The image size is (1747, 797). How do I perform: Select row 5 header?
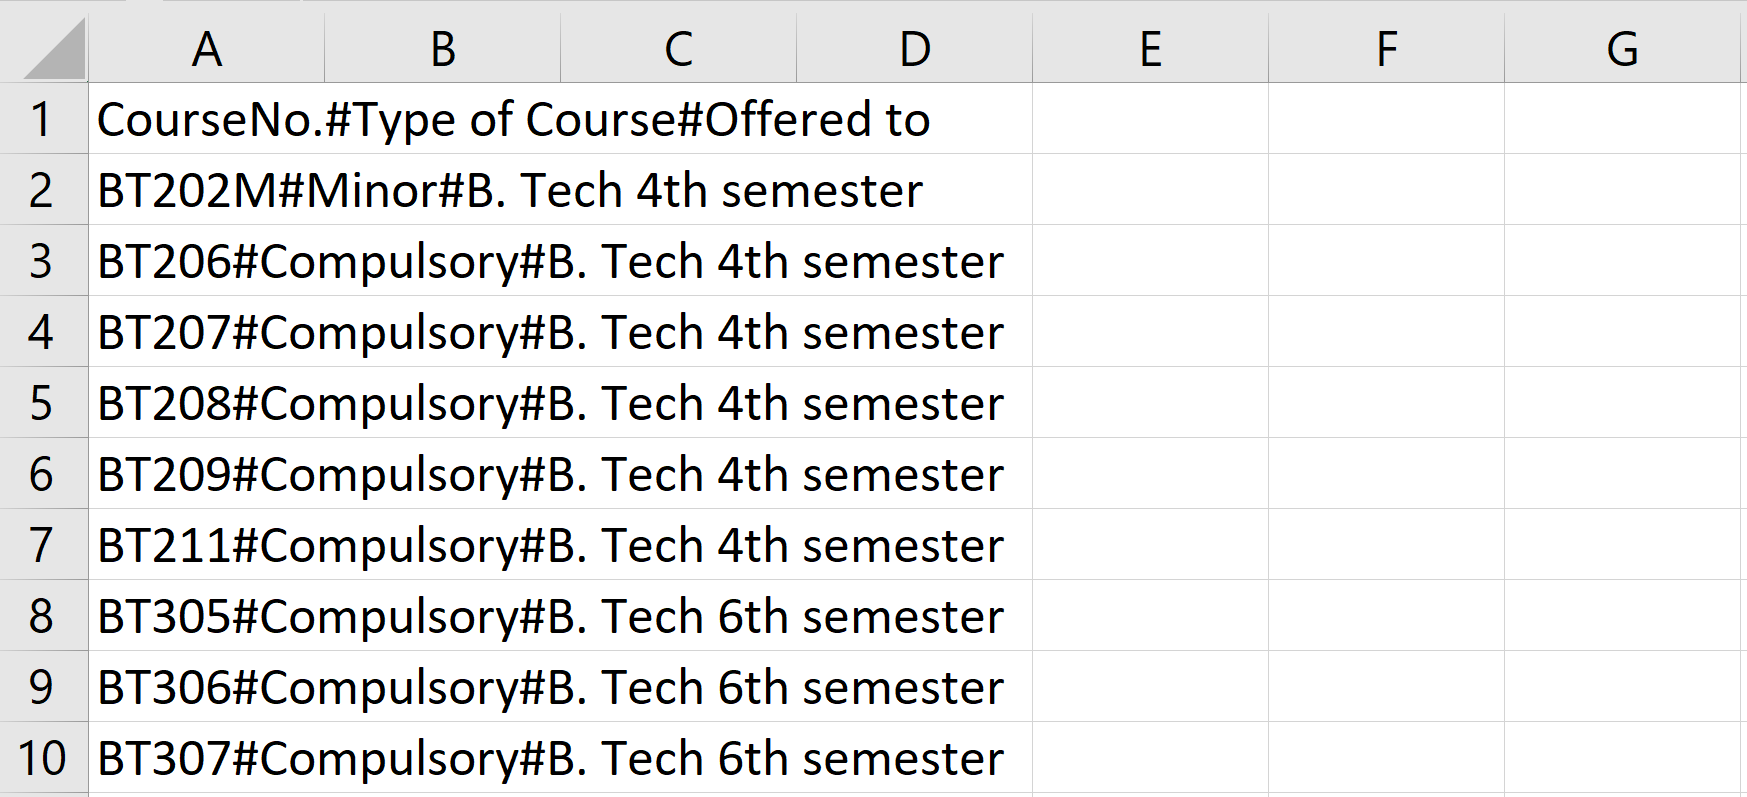point(43,403)
